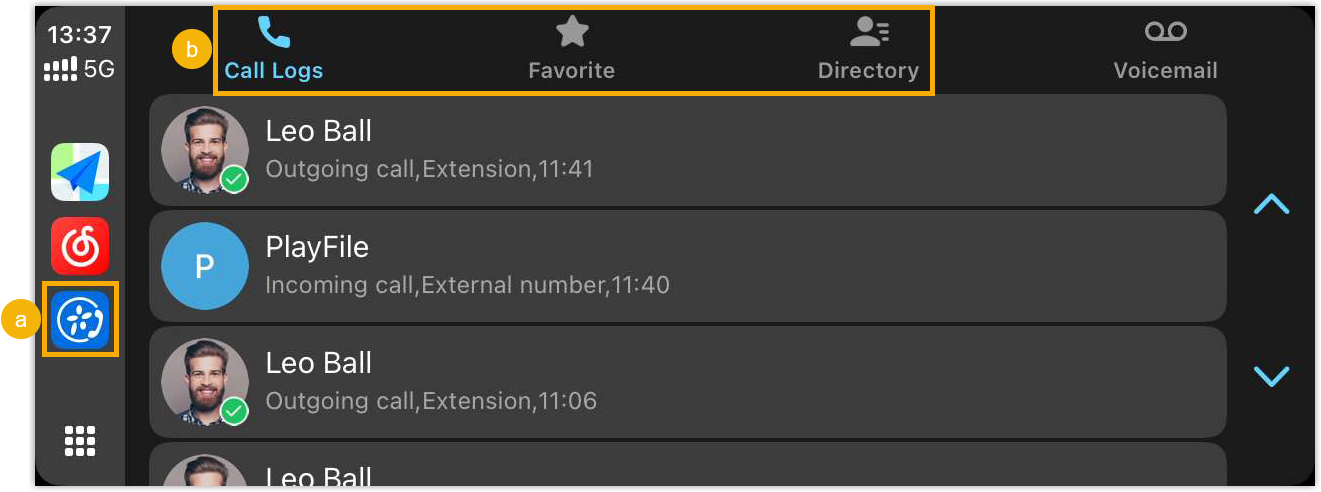Switch to the Favorite tab label
The width and height of the screenshot is (1321, 492).
[572, 71]
